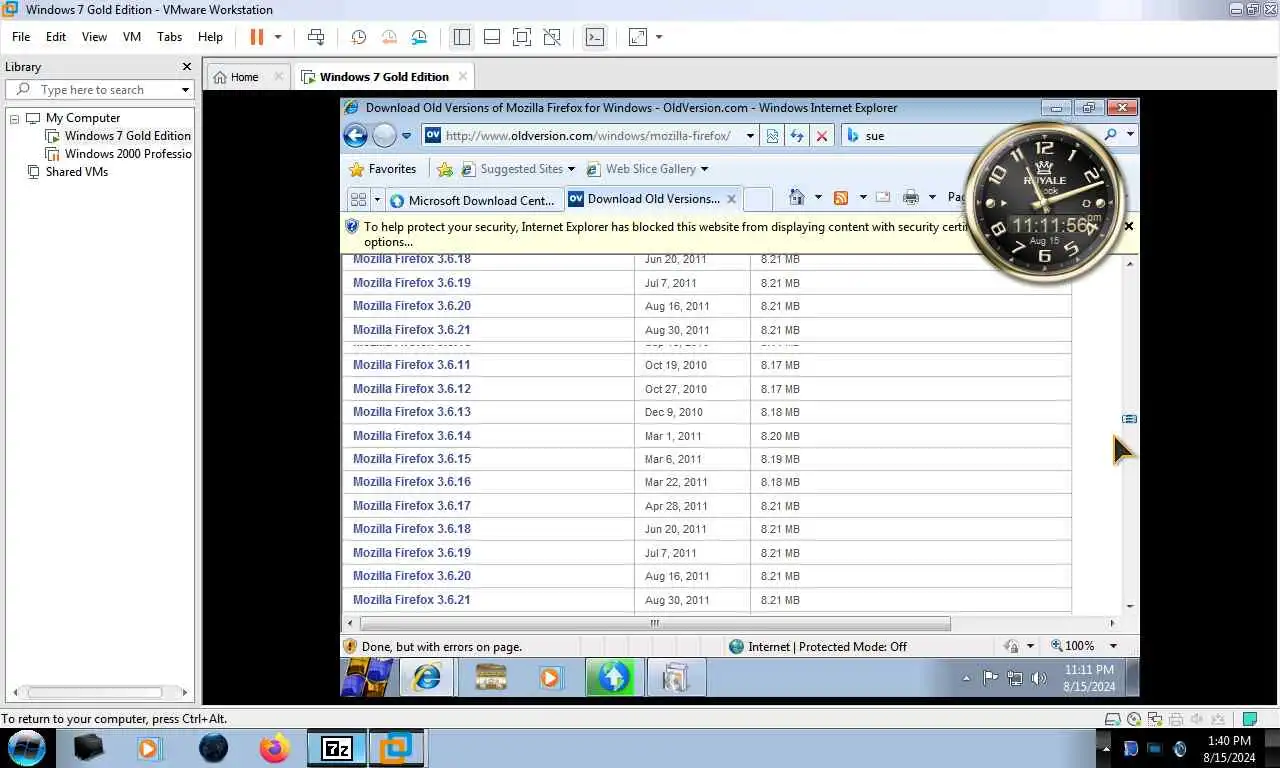
Task: Click the stretch guest display icon
Action: tap(637, 37)
